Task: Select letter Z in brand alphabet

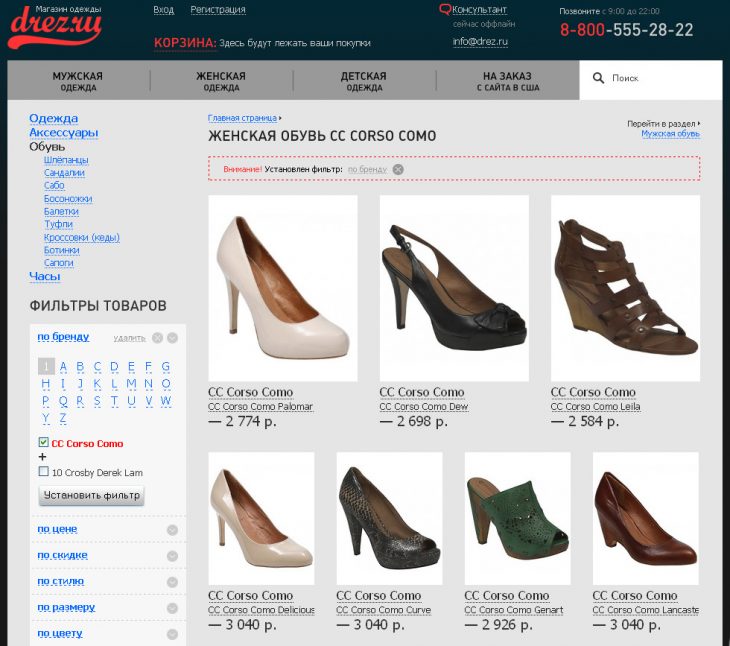Action: pyautogui.click(x=63, y=418)
